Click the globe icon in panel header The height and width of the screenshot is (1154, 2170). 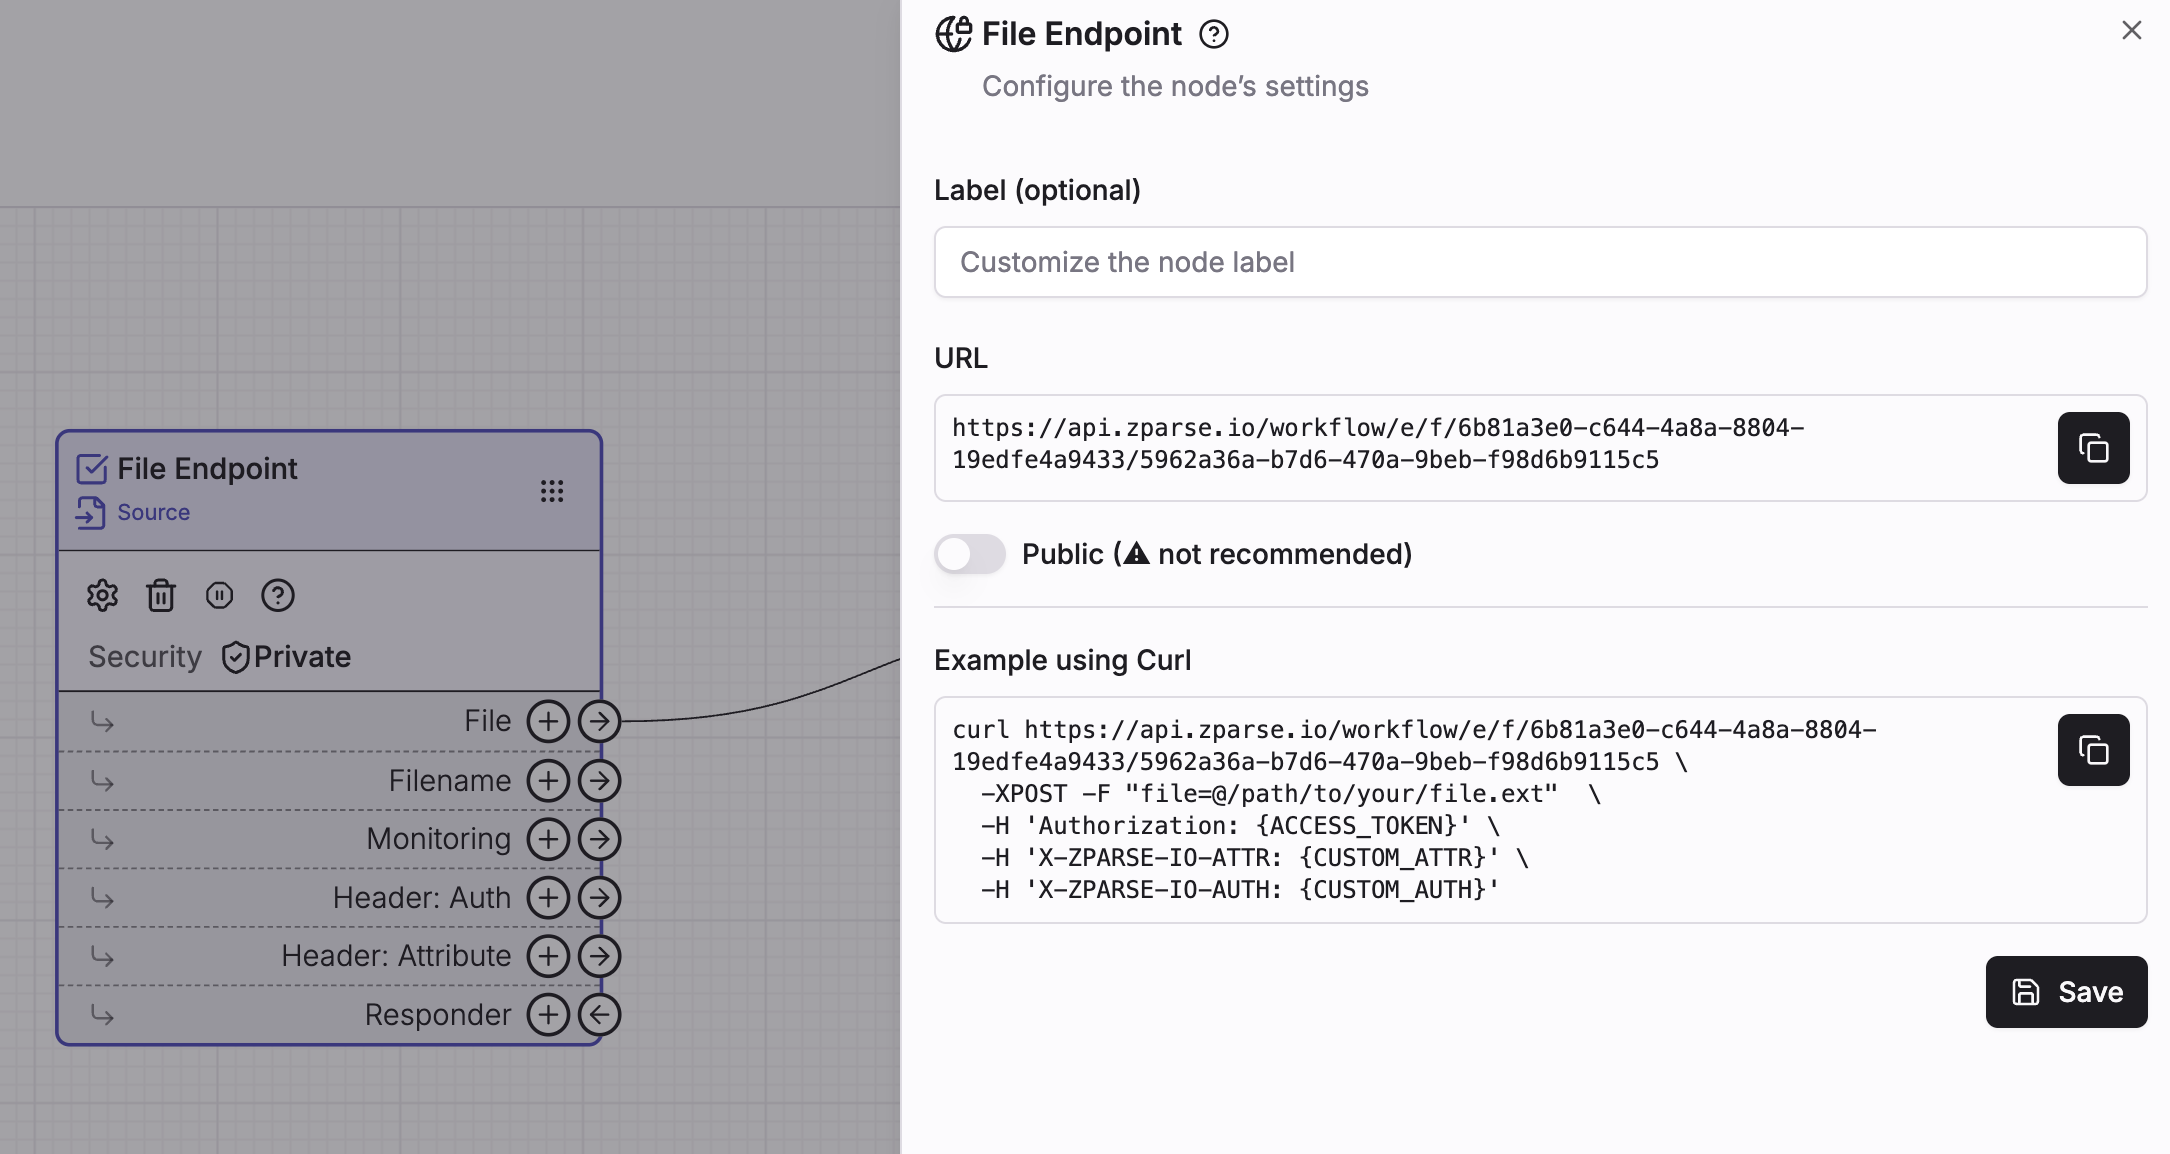[x=953, y=34]
